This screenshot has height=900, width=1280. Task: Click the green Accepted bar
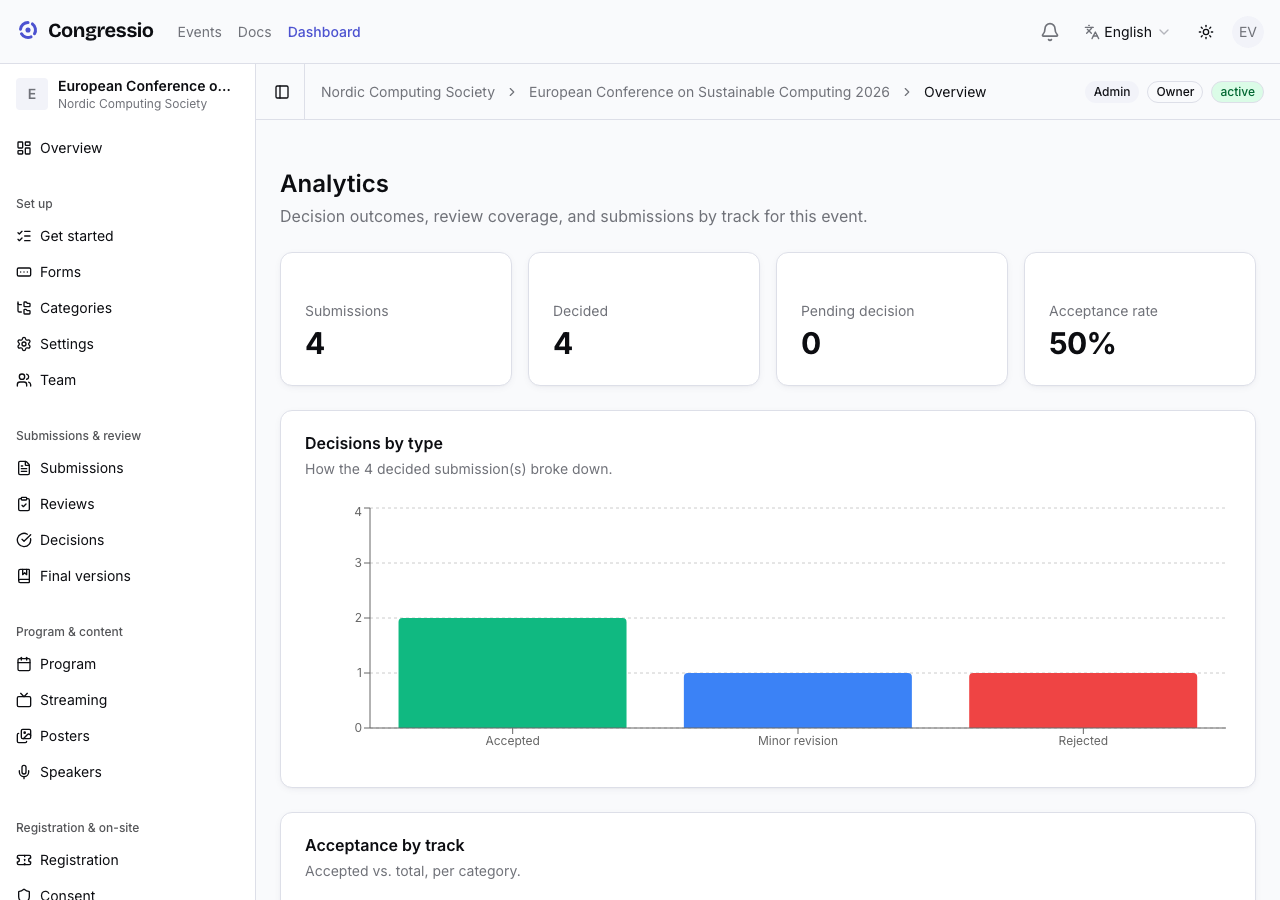pyautogui.click(x=512, y=673)
